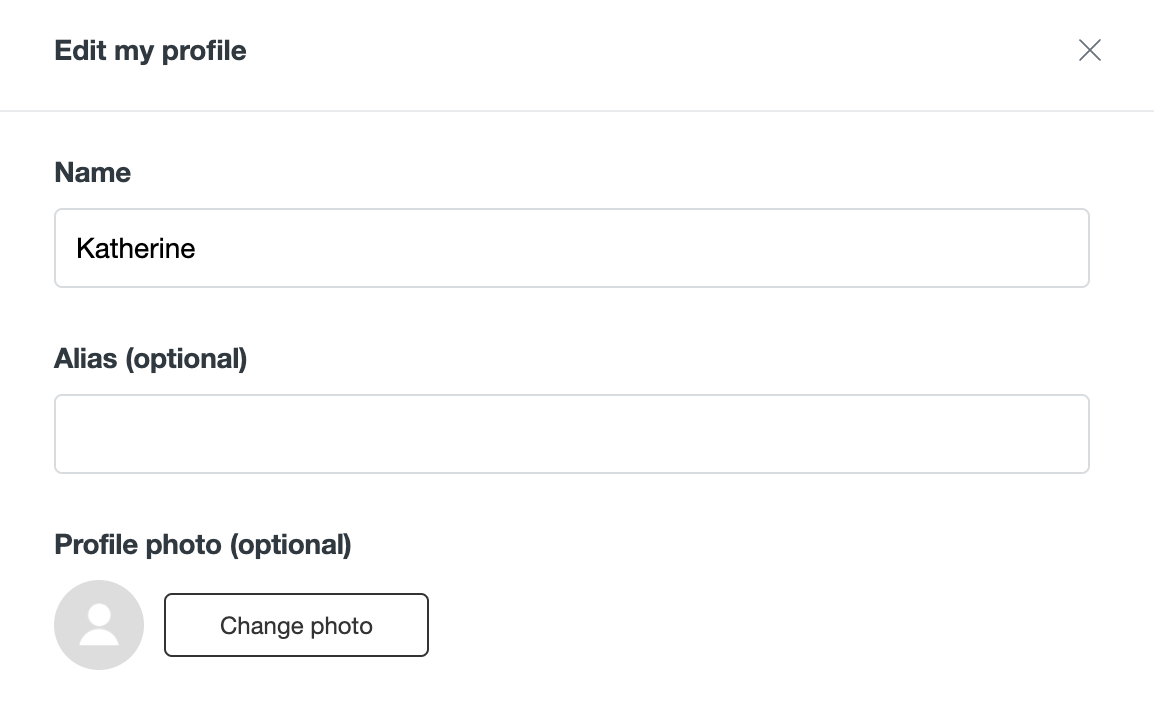Choose a new profile photo via Change photo

(296, 625)
